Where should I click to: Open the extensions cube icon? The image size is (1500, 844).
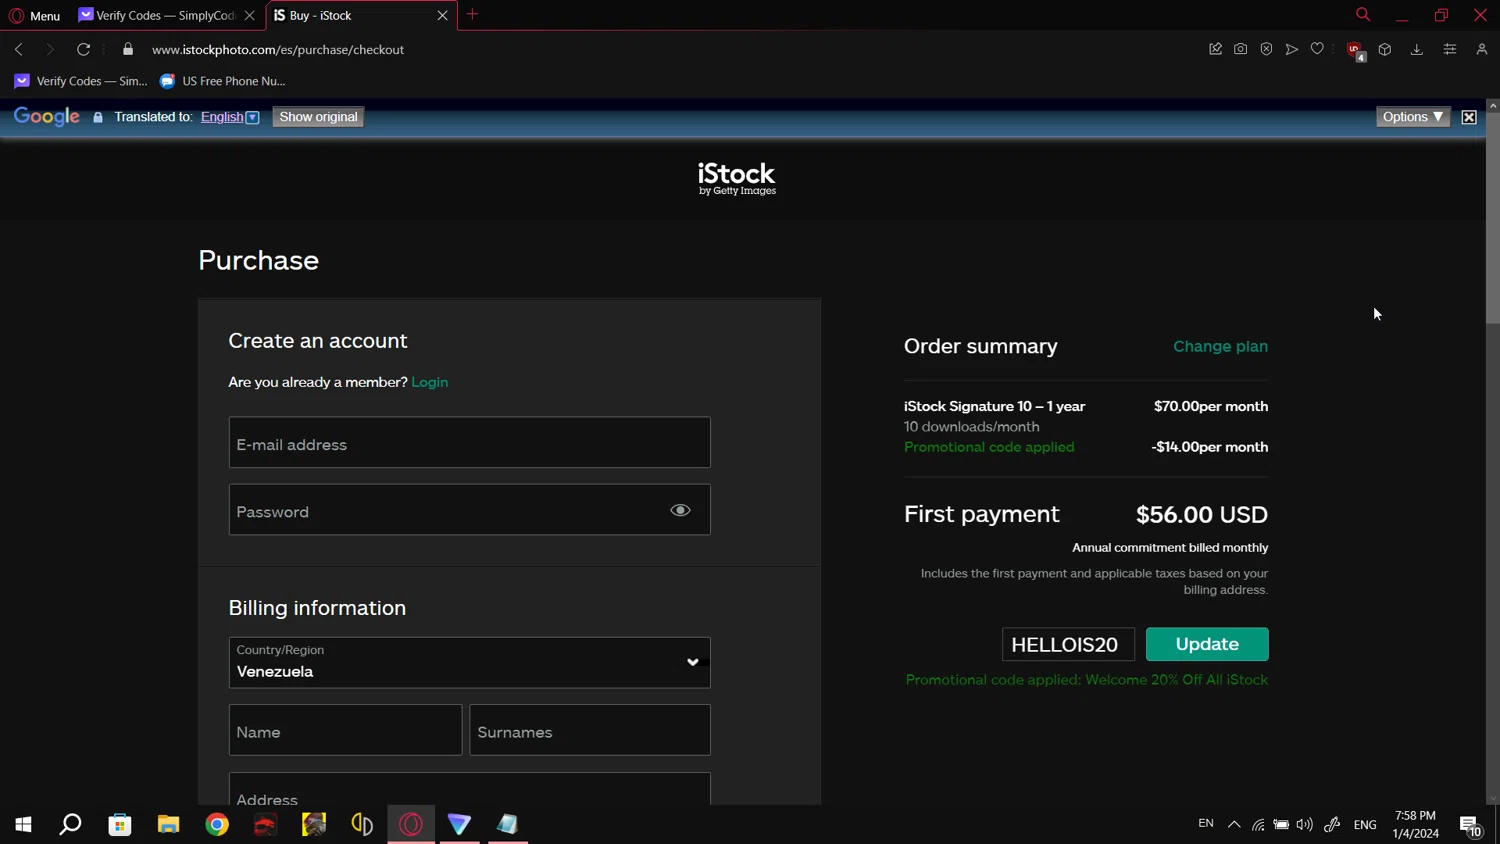pos(1385,49)
